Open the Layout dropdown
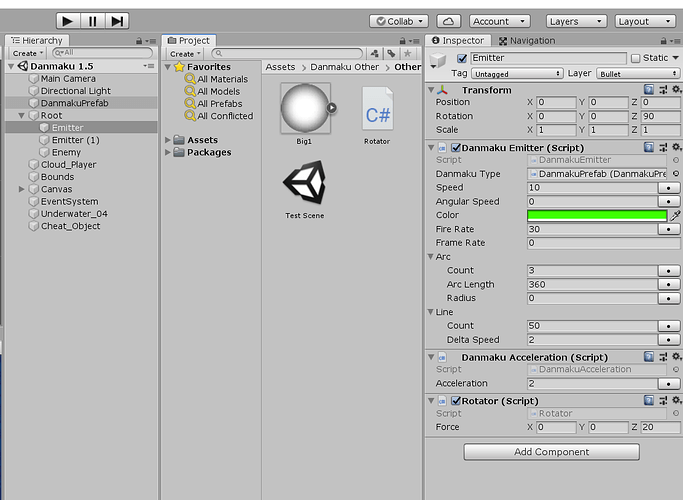 pos(645,21)
